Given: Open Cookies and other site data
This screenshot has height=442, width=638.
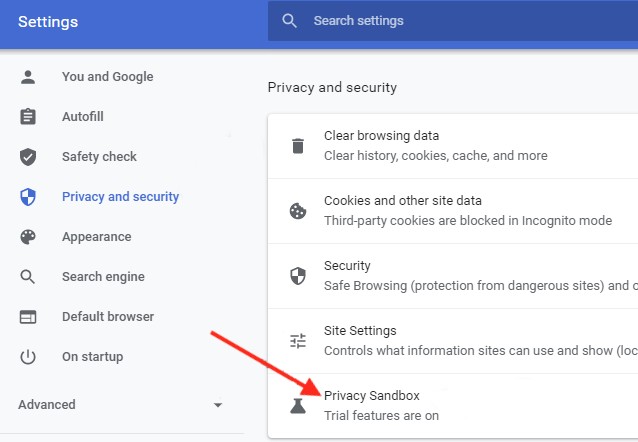Looking at the screenshot, I should [453, 211].
